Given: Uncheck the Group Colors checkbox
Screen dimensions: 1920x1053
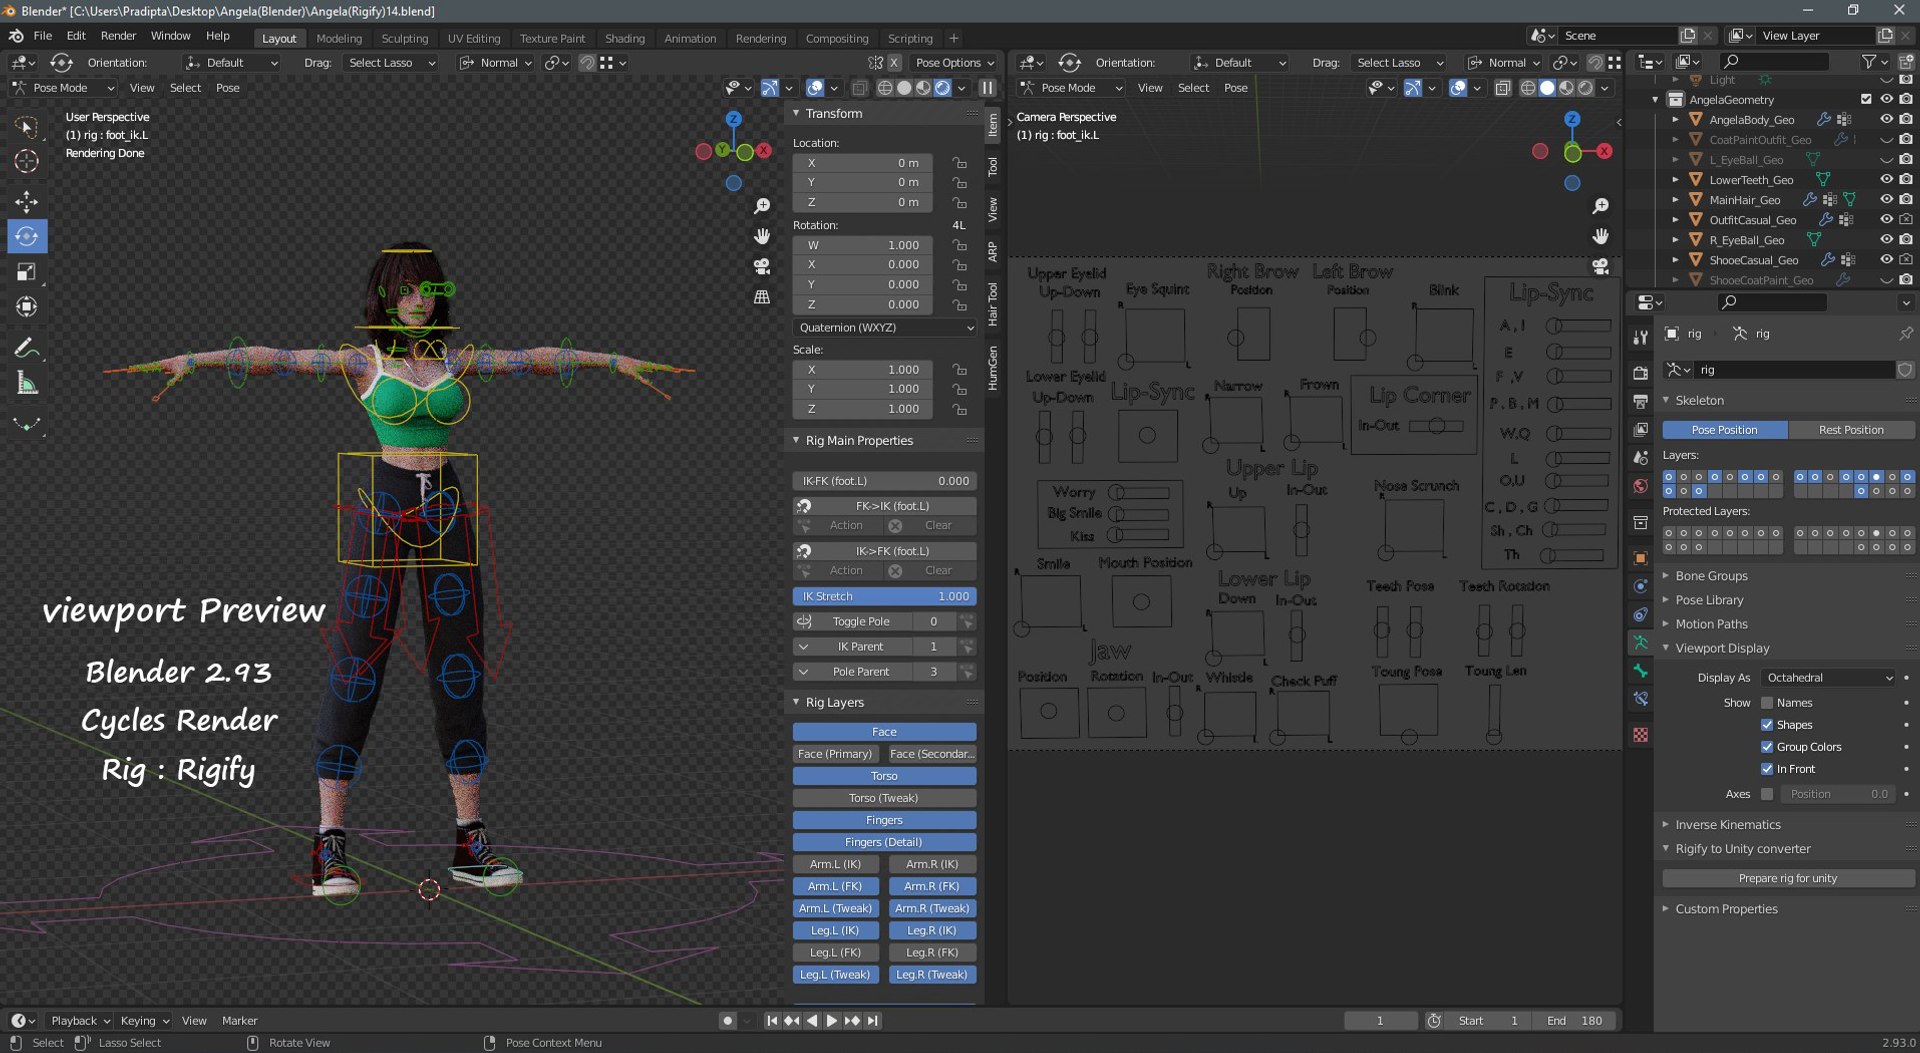Looking at the screenshot, I should pos(1767,747).
